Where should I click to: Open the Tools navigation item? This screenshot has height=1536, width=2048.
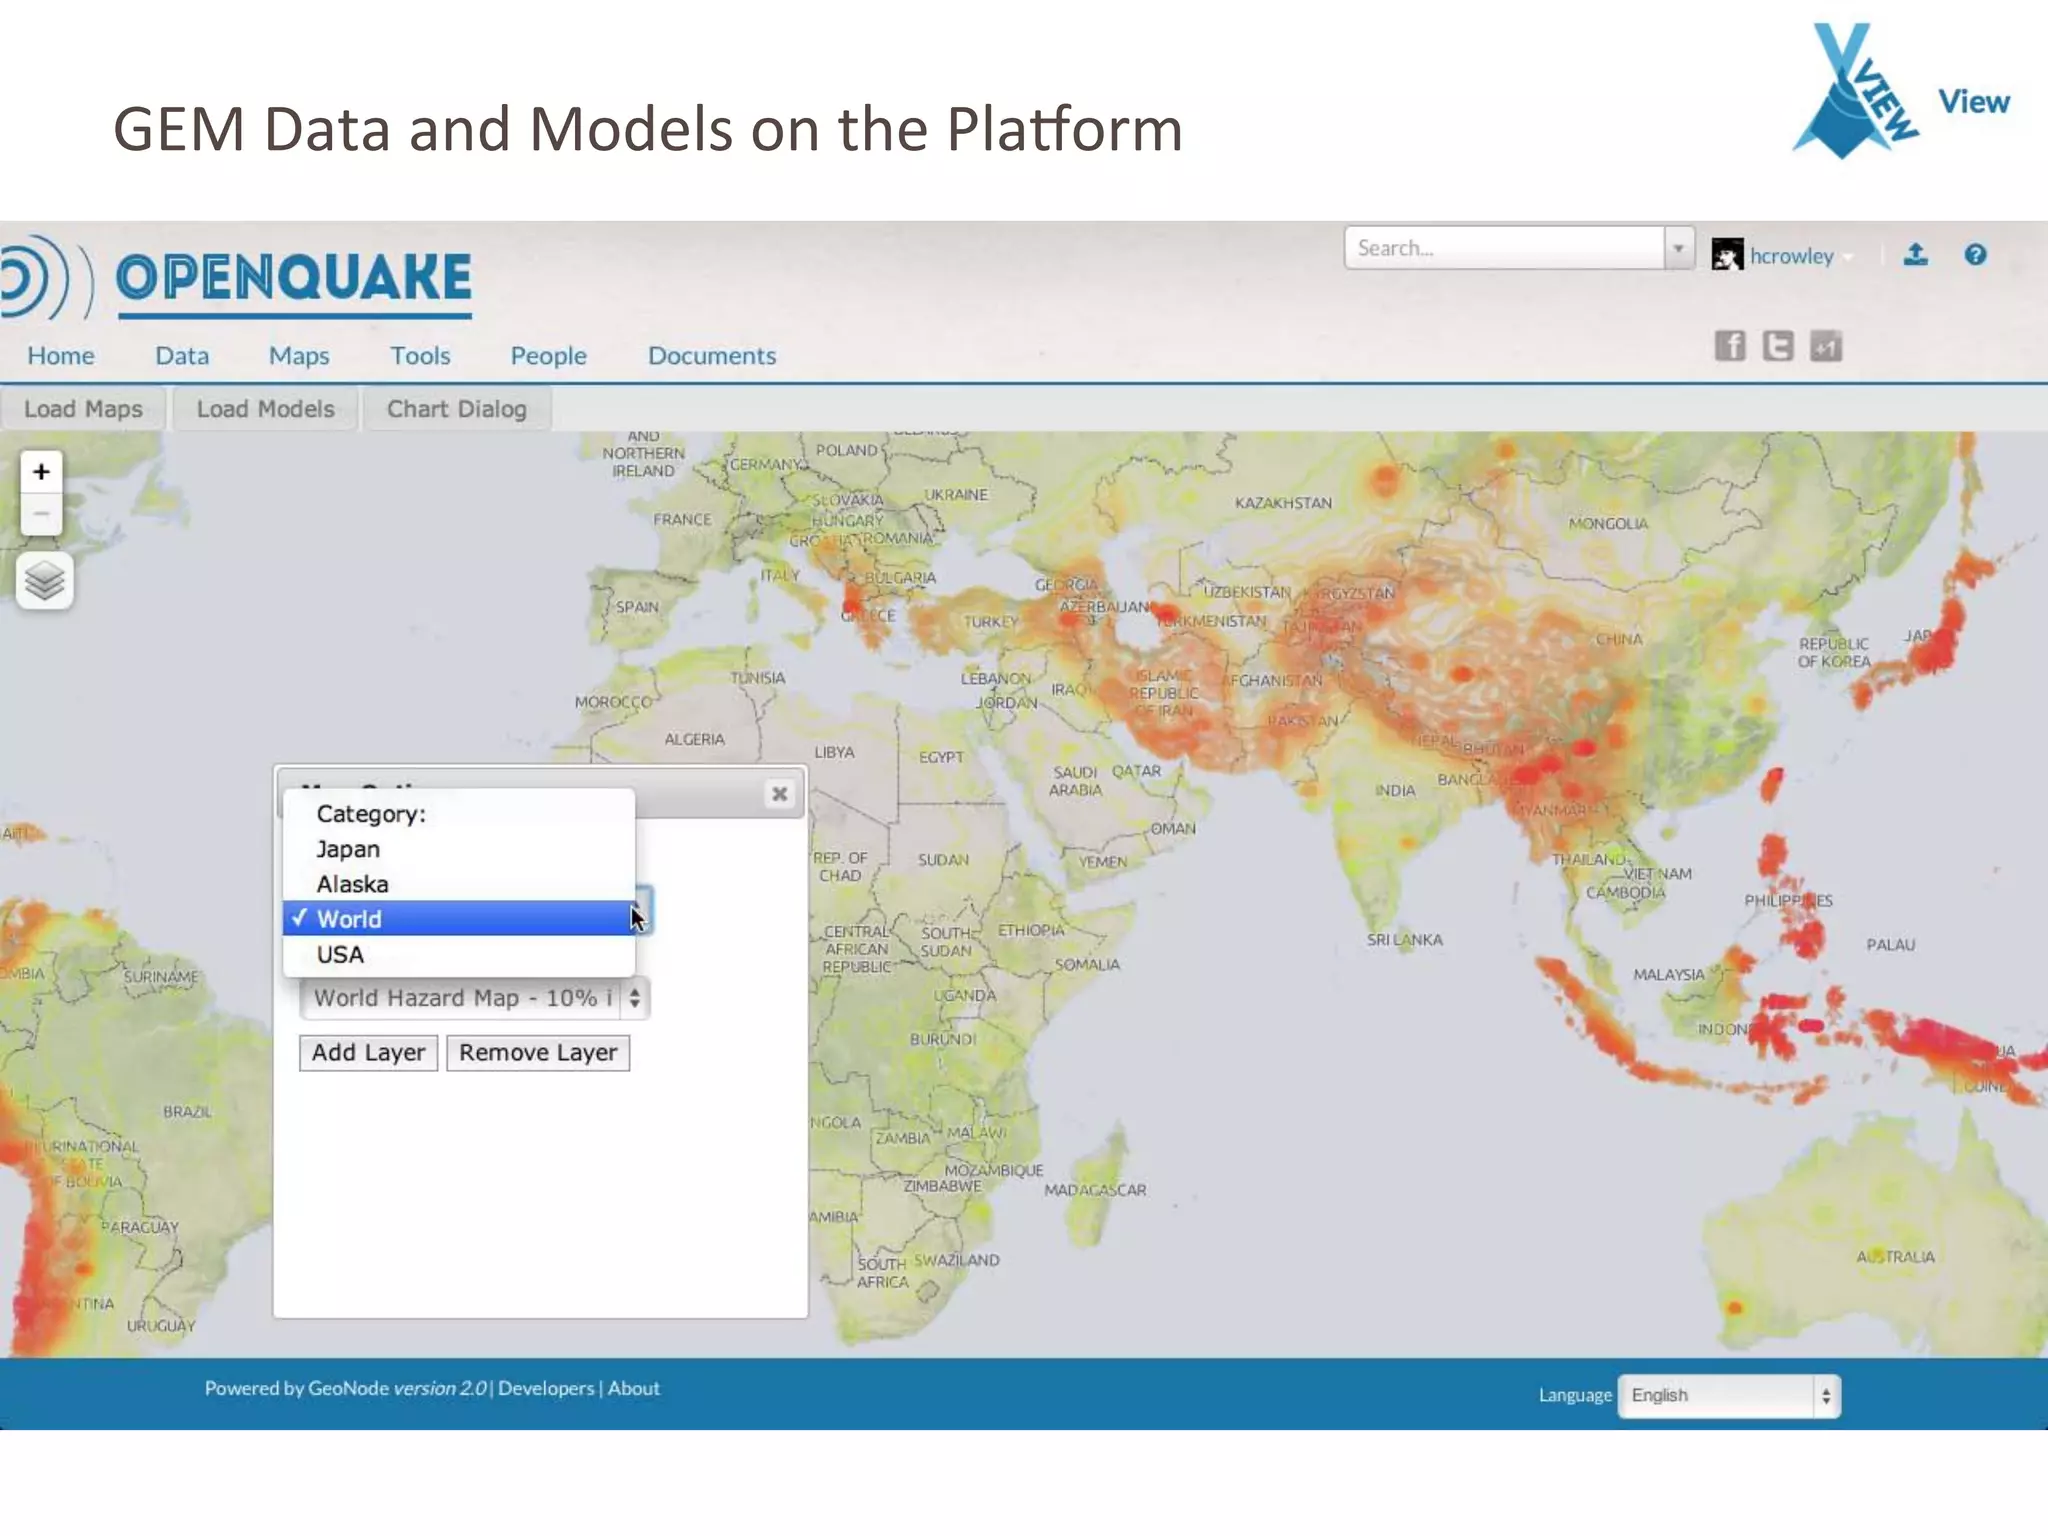(x=420, y=356)
